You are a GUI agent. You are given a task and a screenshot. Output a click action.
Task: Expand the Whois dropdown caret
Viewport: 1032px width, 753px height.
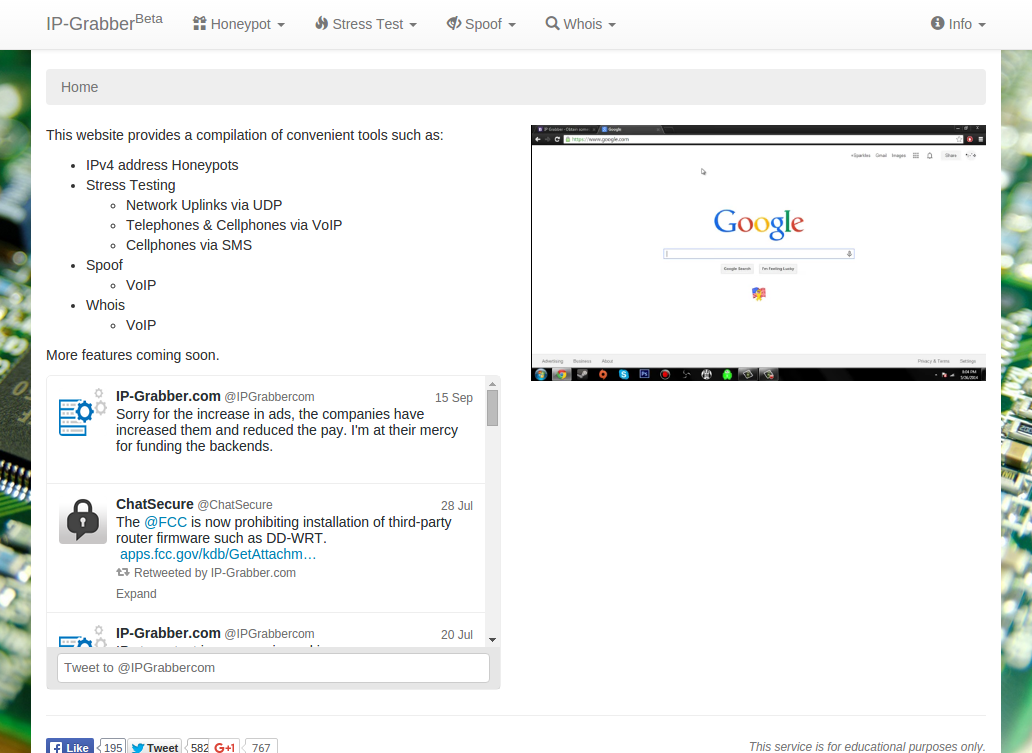(612, 25)
